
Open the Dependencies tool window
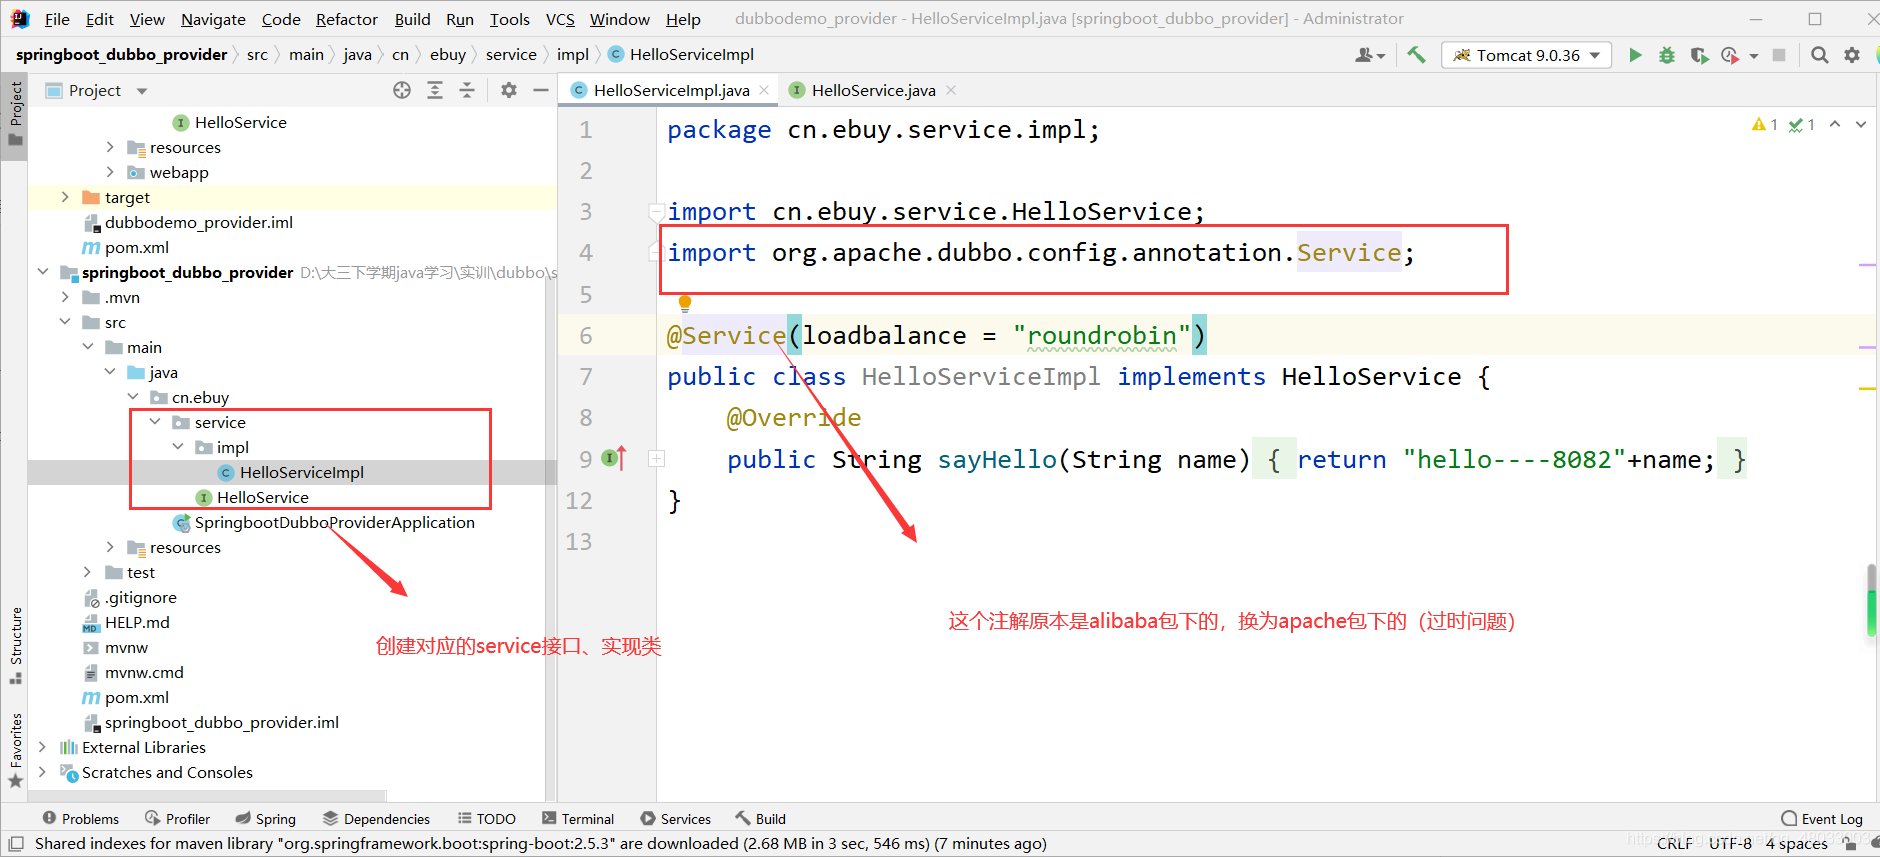point(376,819)
